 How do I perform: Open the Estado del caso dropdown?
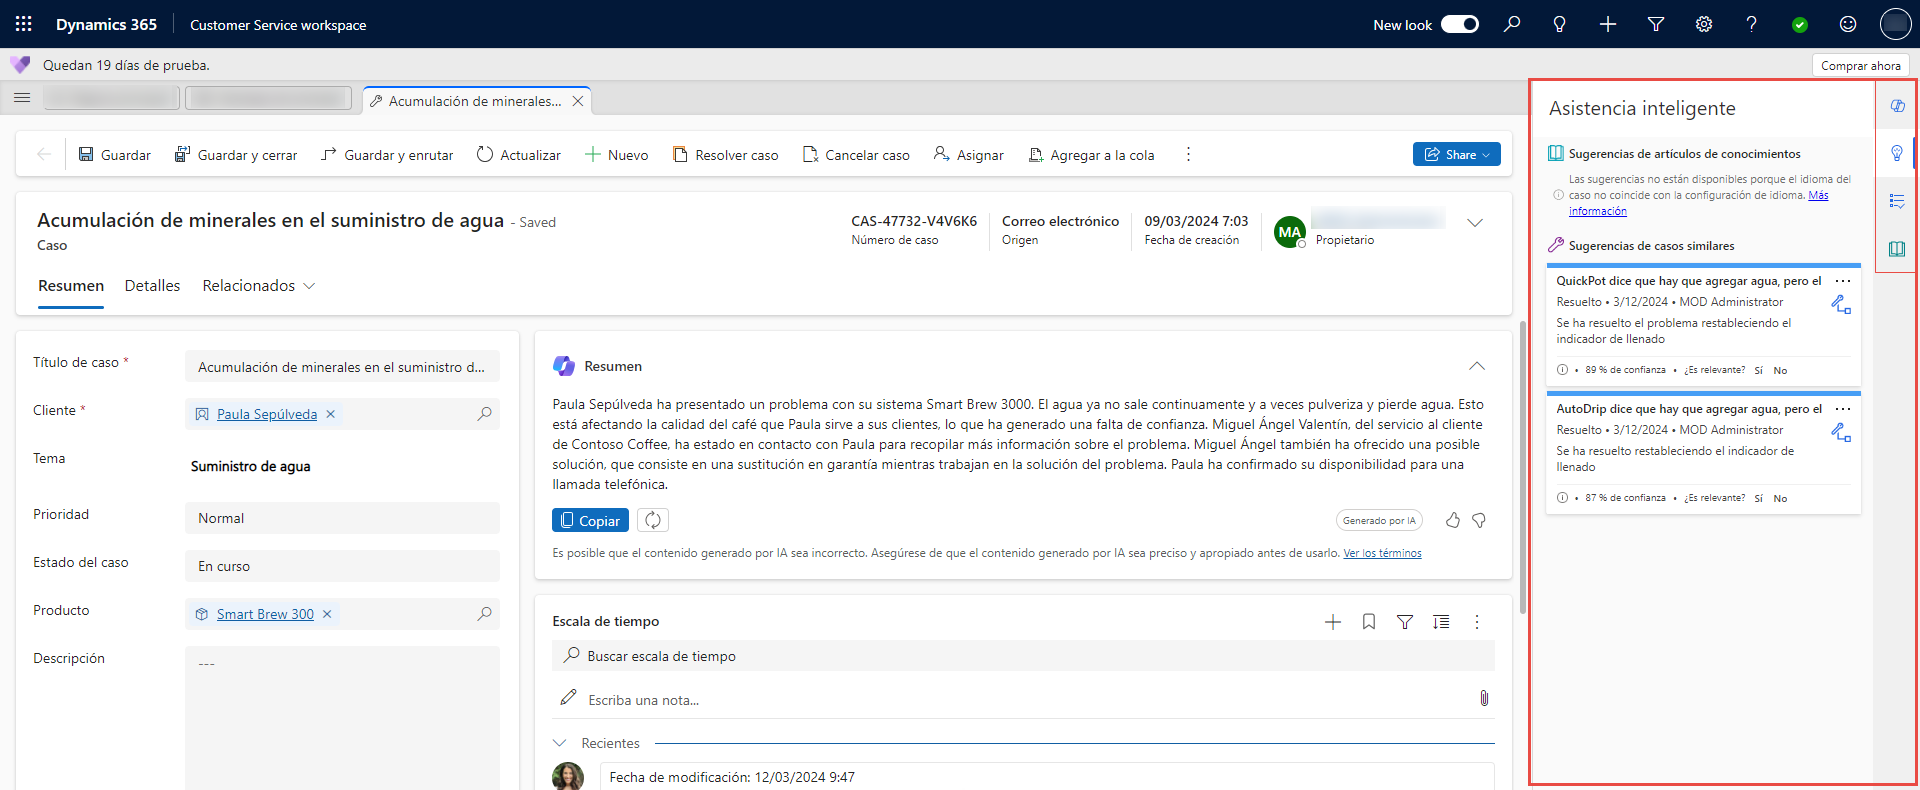coord(342,566)
